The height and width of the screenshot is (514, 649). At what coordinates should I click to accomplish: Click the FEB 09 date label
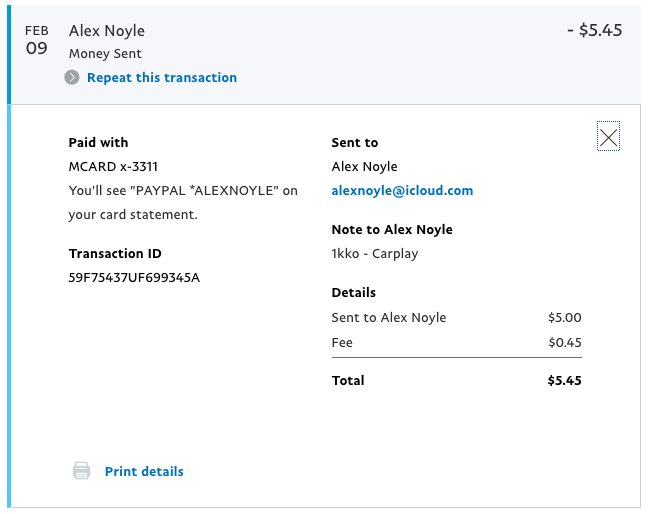(36, 40)
